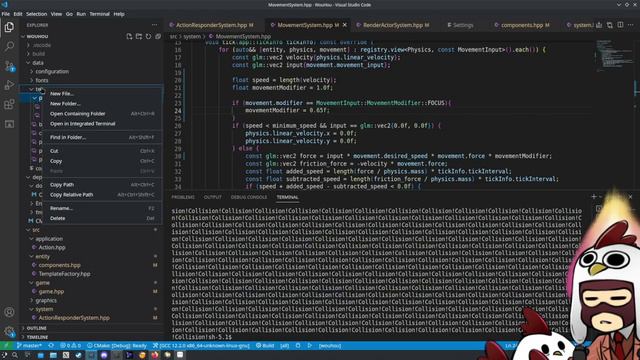Open errors and warnings count in status bar

(x=70, y=345)
